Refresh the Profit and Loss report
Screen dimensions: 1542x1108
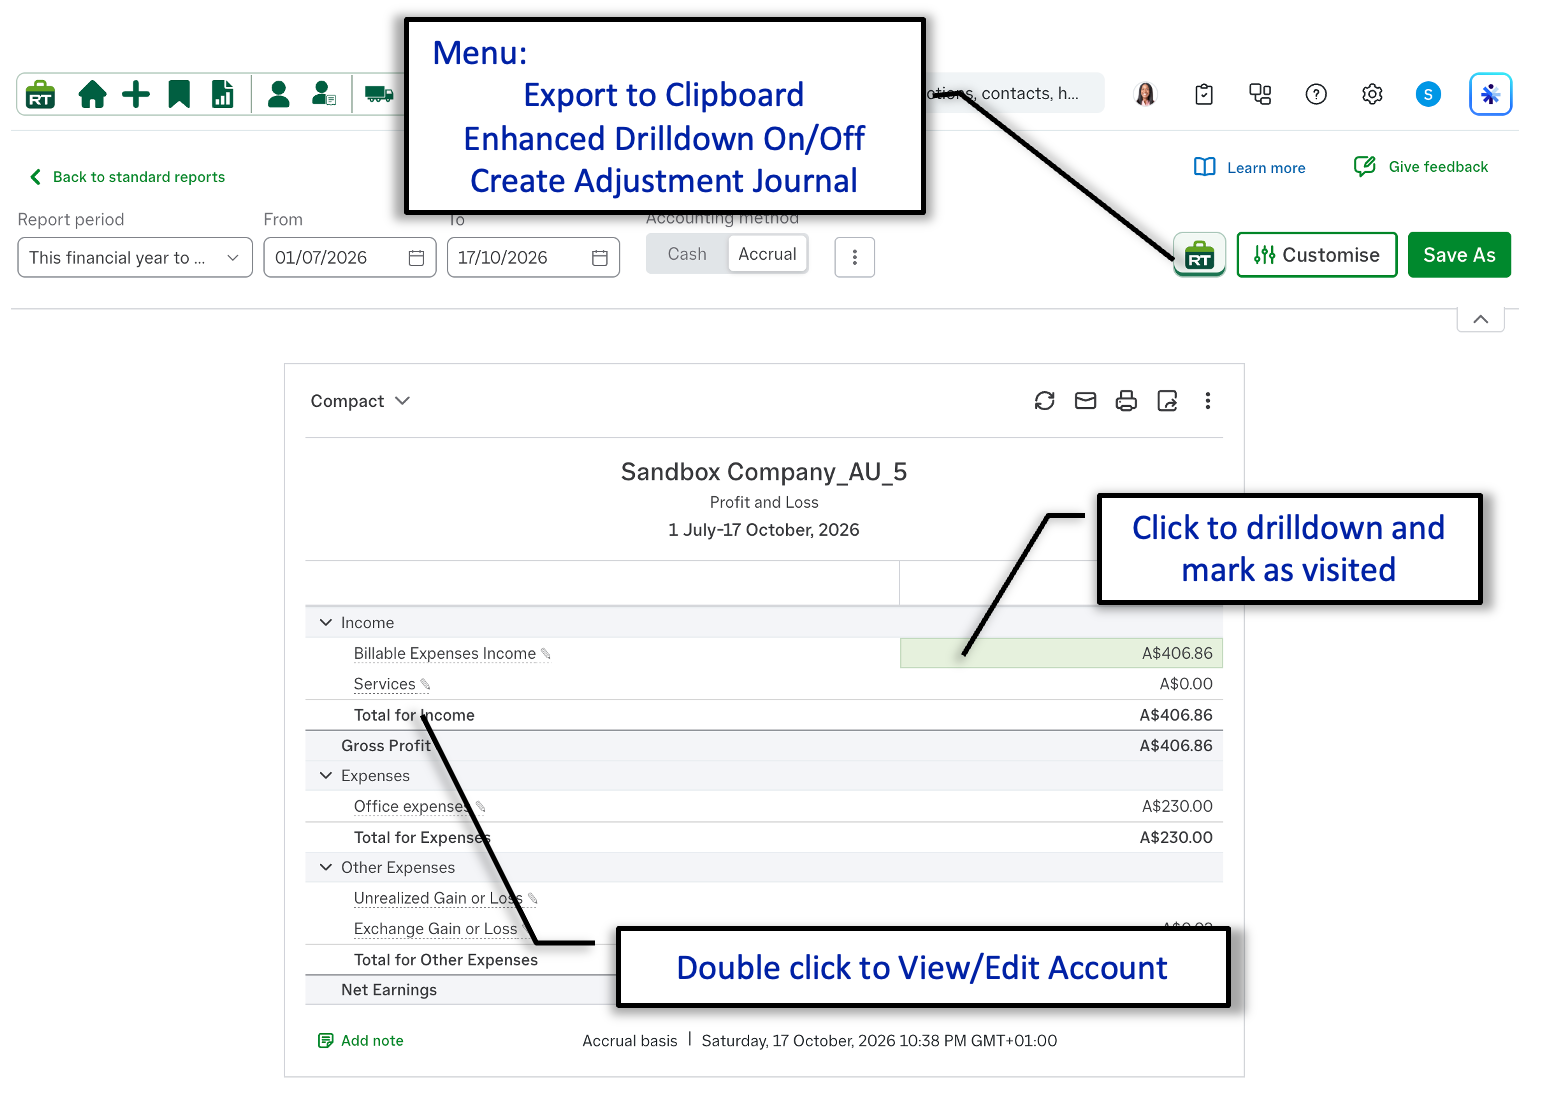(1045, 401)
